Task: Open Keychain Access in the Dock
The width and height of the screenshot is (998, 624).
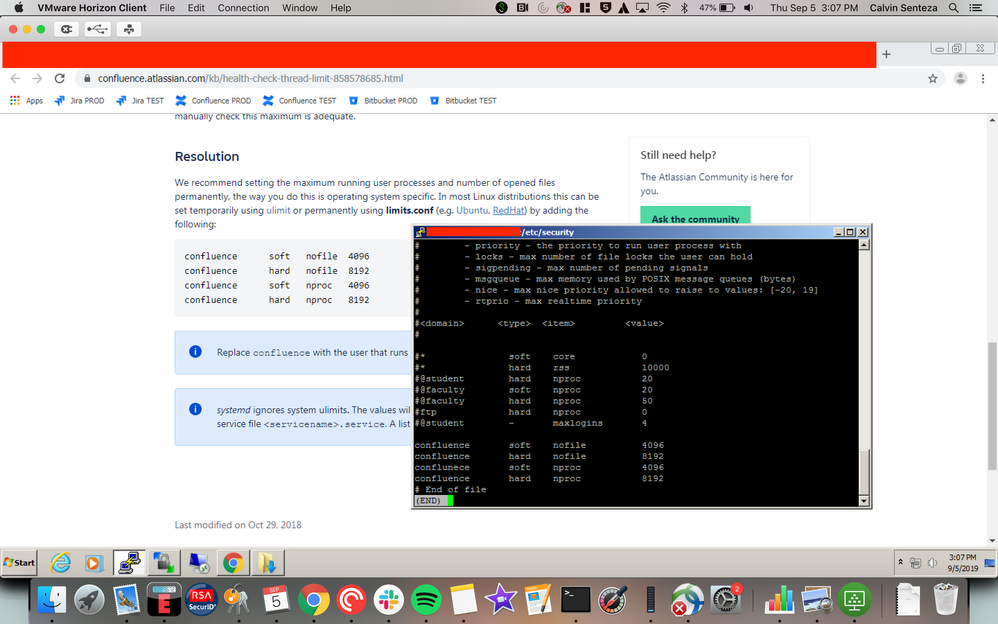Action: (x=238, y=600)
